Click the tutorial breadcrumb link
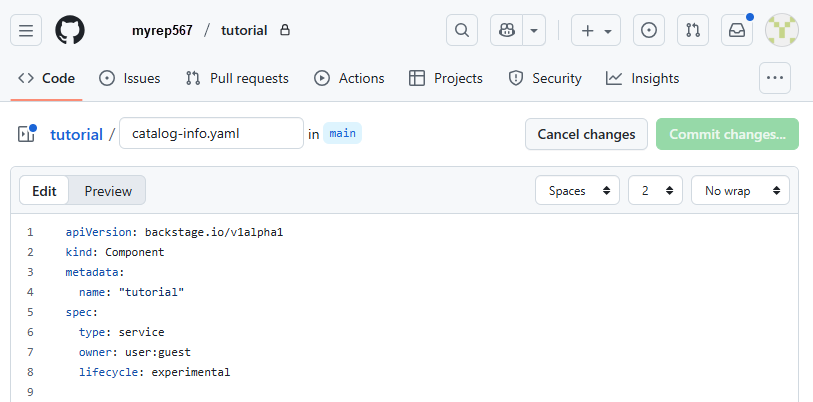Viewport: 813px width, 402px height. pos(76,135)
